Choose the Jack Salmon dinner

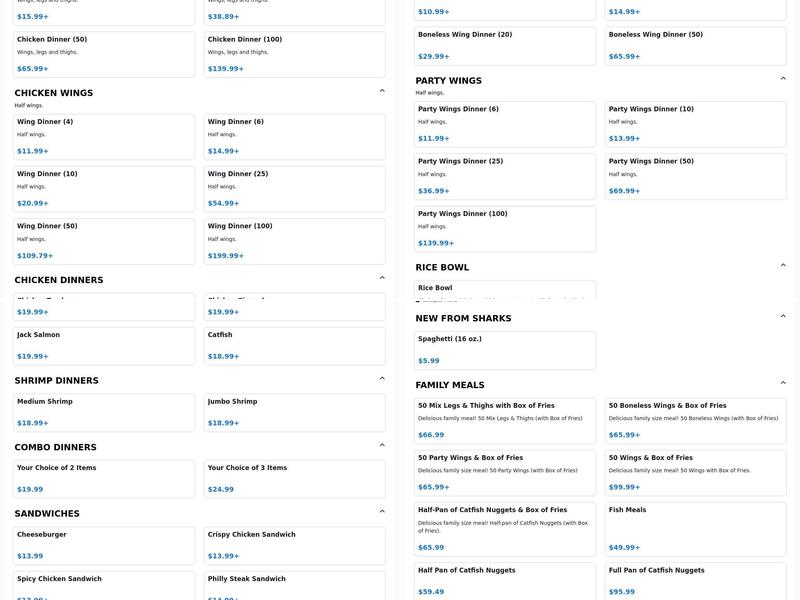104,345
